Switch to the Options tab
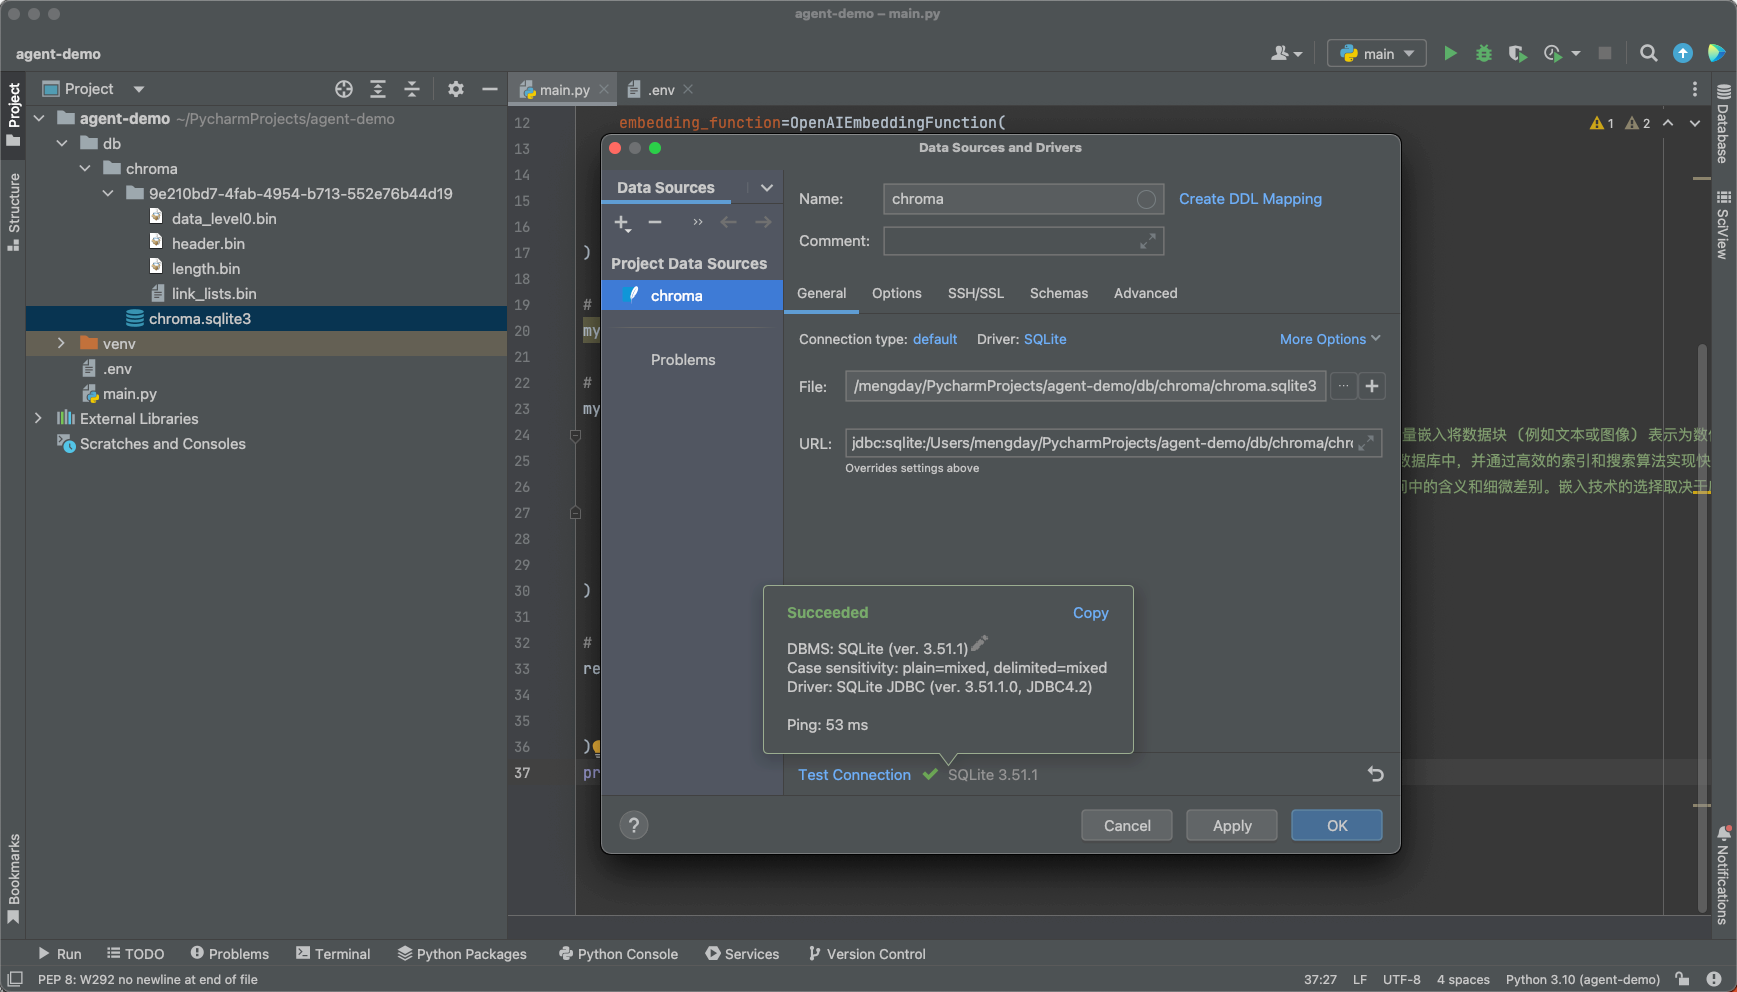 896,293
